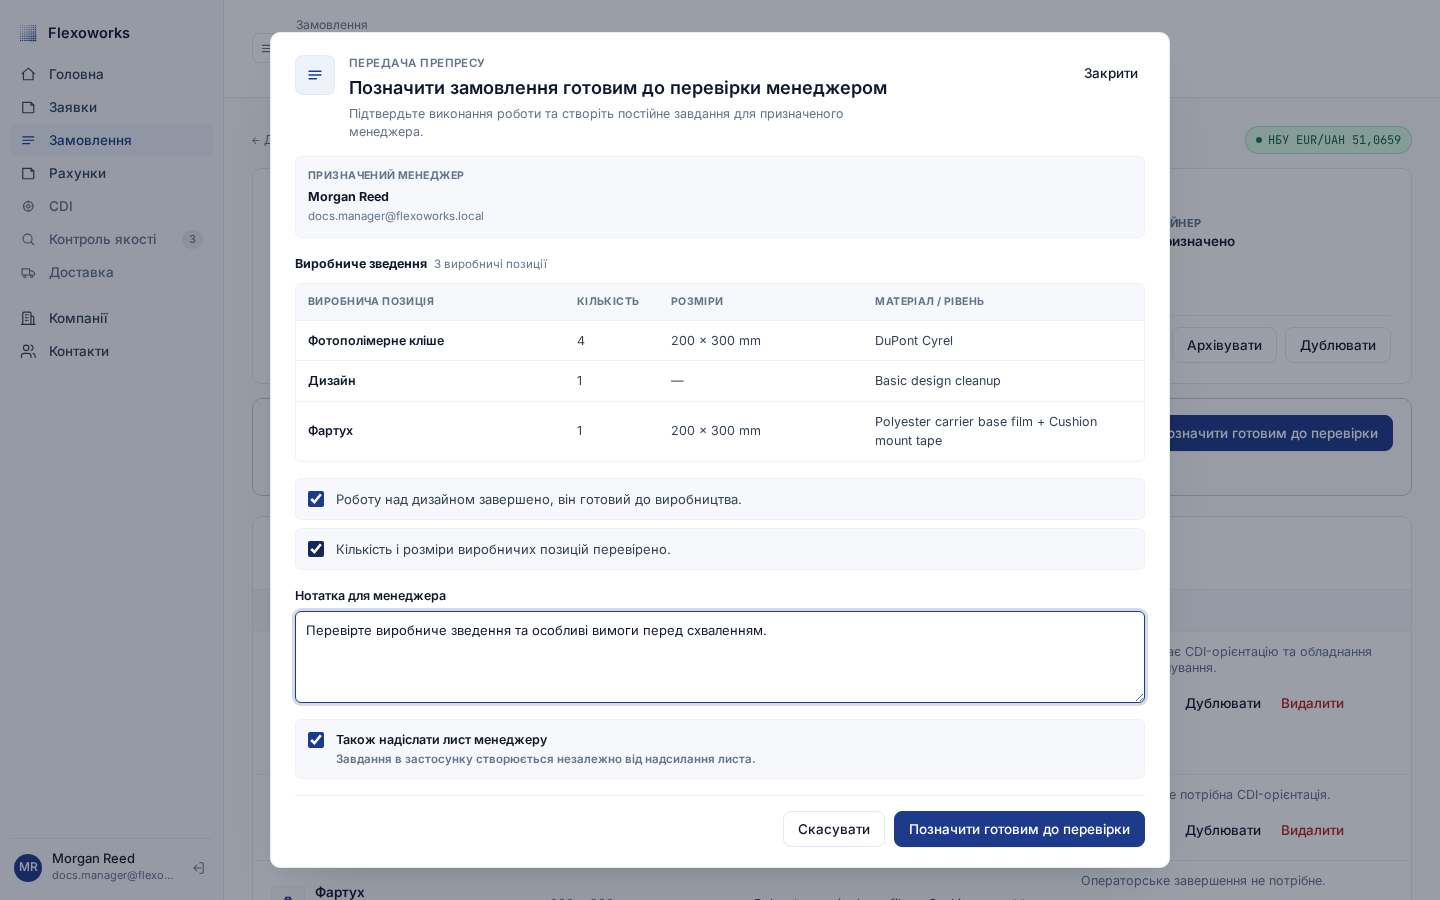The image size is (1440, 900).
Task: Click the Basic design cleanup cell
Action: coord(938,381)
